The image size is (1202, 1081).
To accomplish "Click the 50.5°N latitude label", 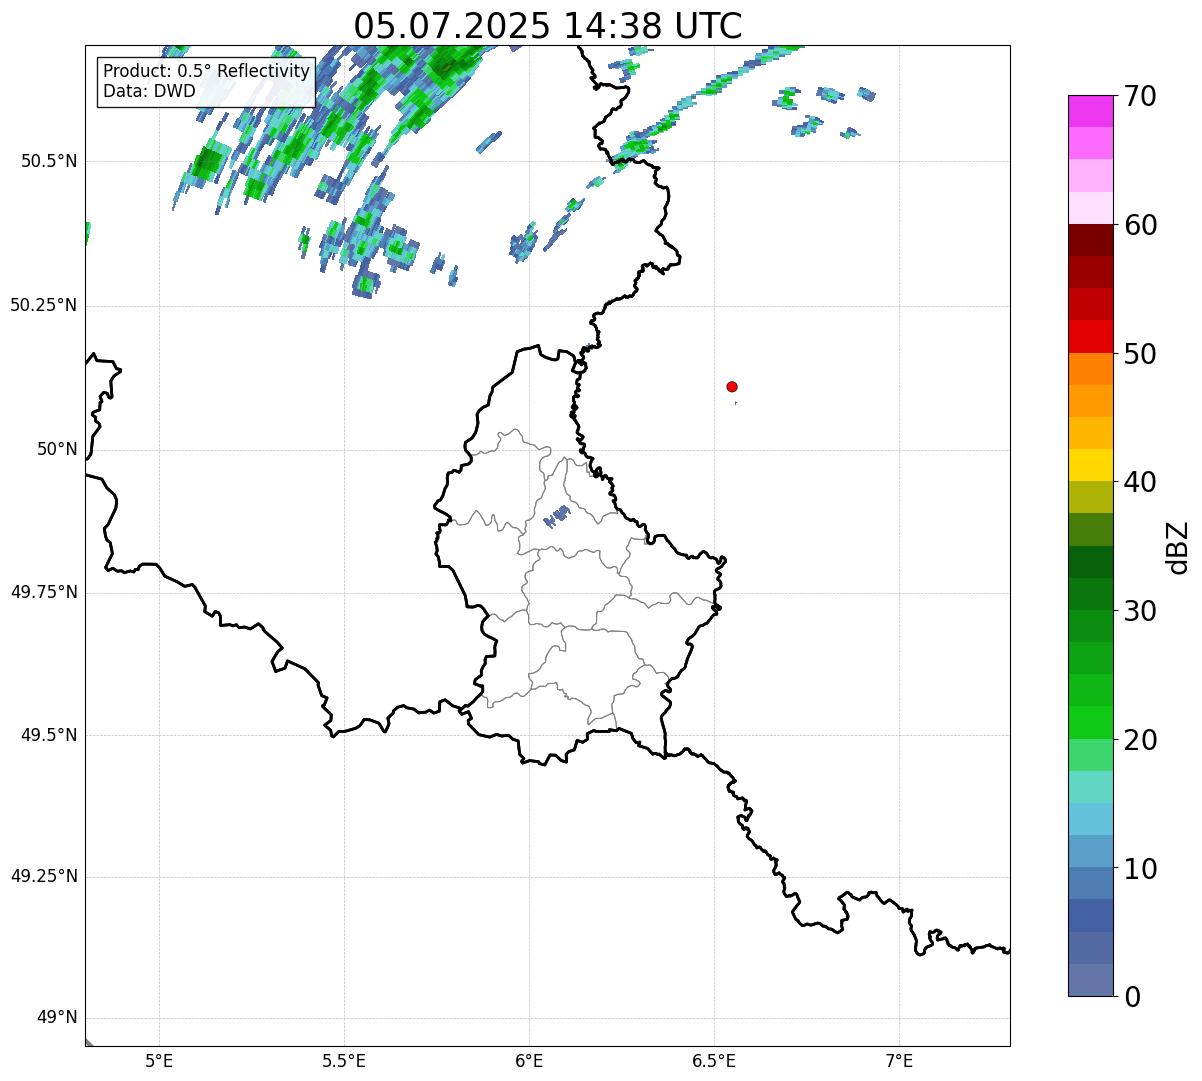I will click(49, 162).
